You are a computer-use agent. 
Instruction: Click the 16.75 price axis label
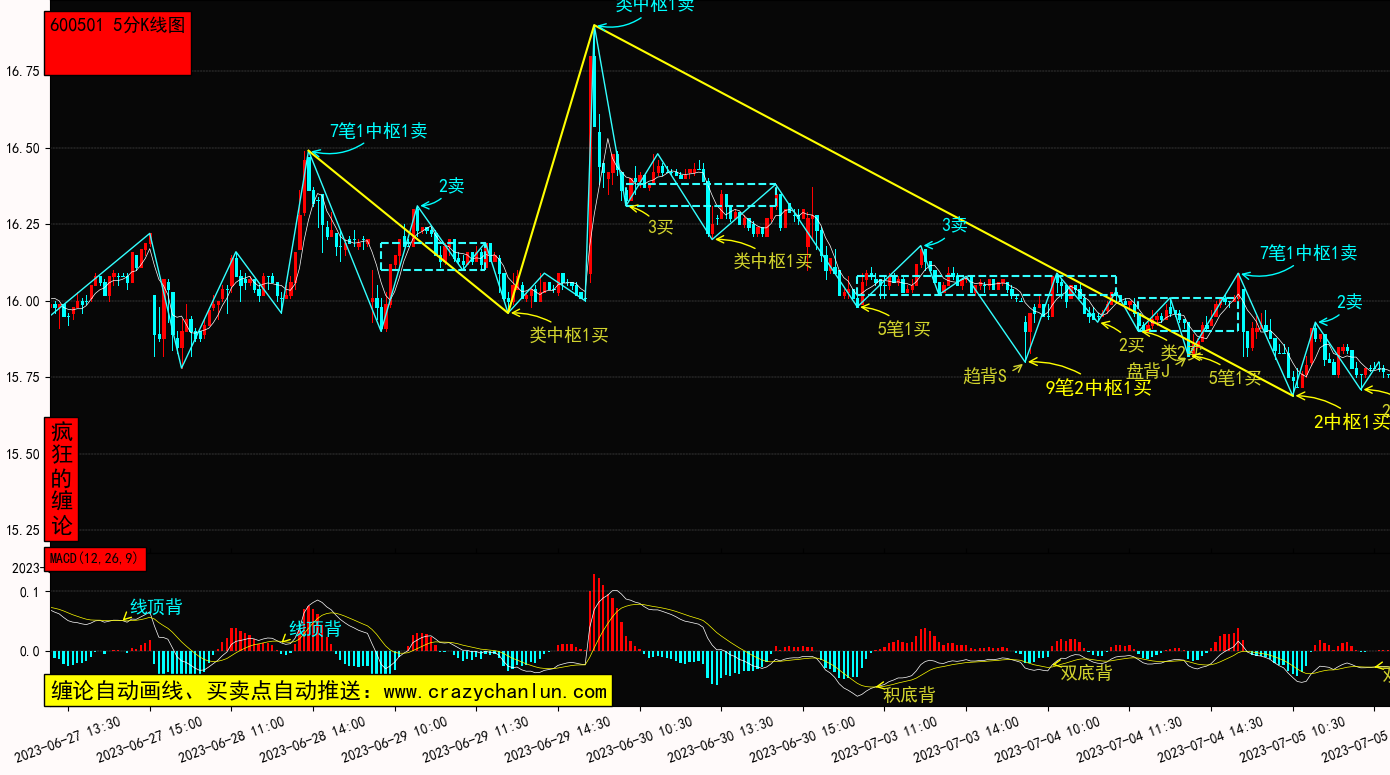pyautogui.click(x=23, y=72)
